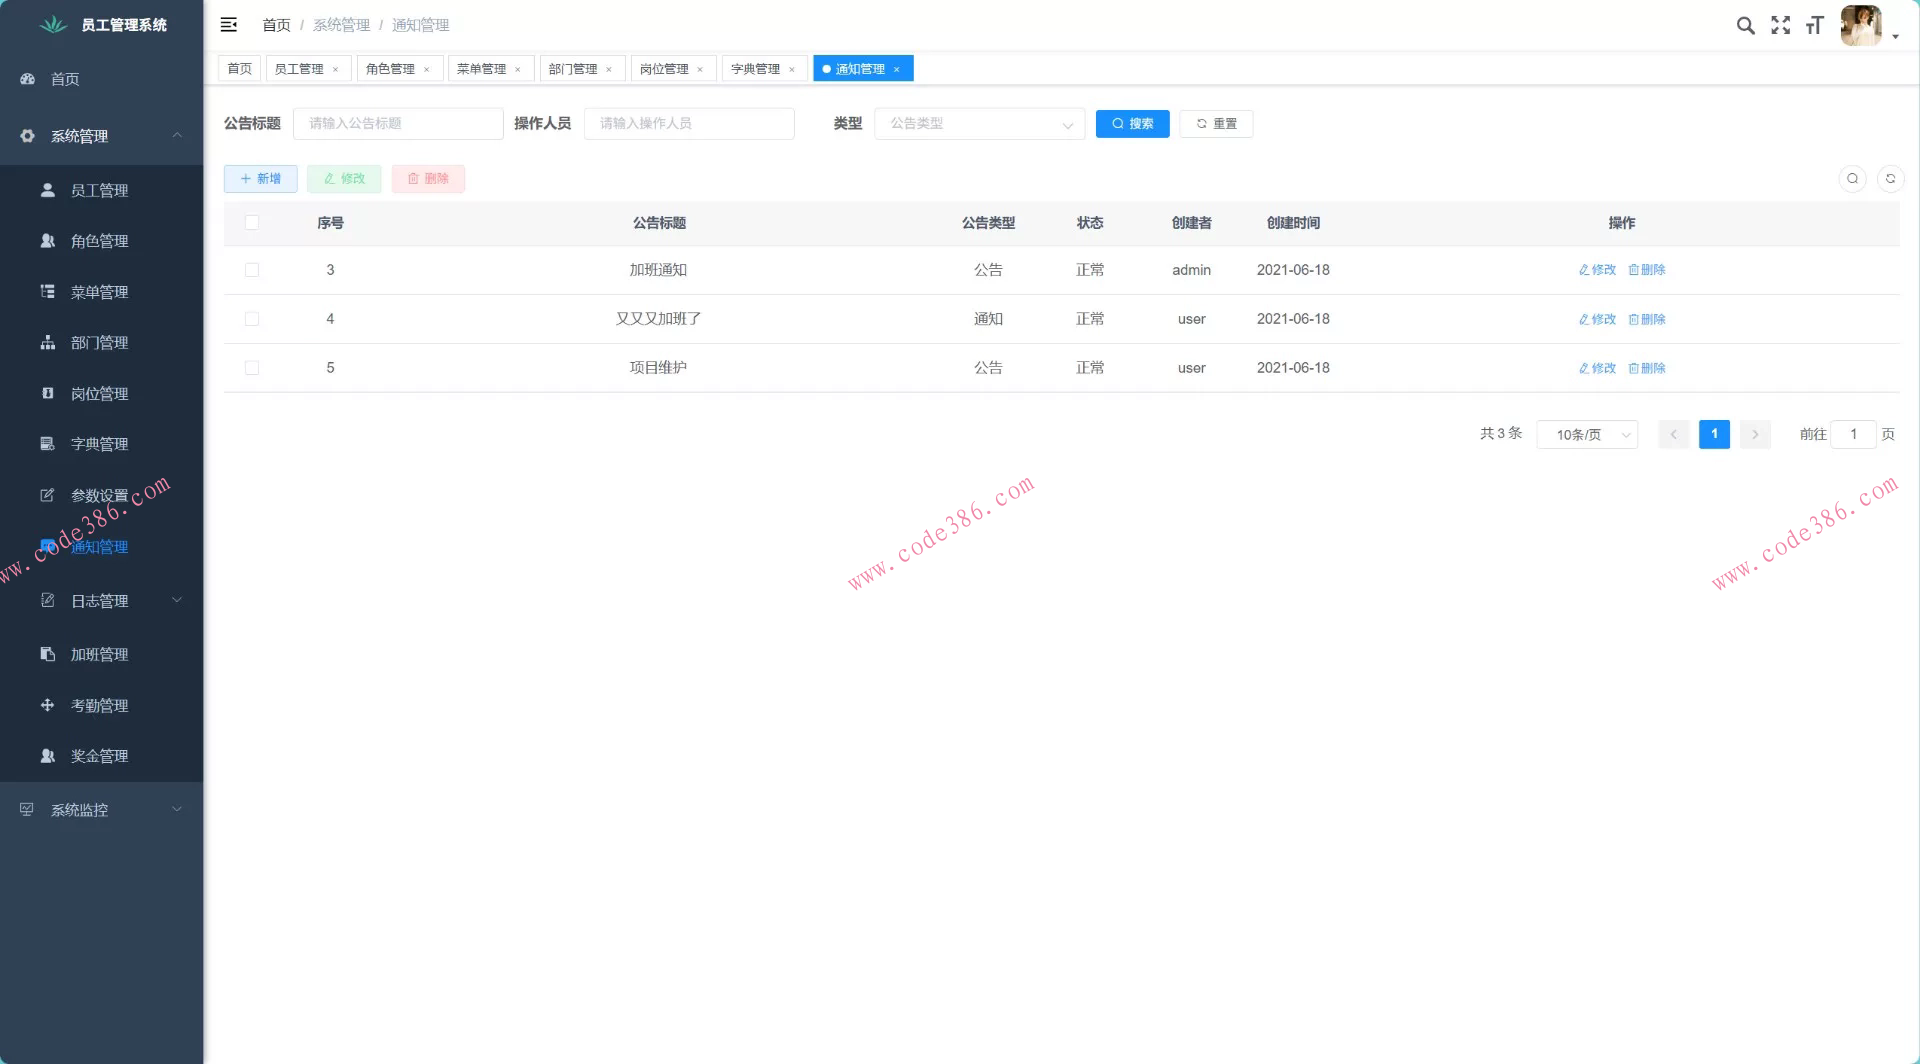1920x1064 pixels.
Task: Collapse the sidebar with the hamburger icon
Action: (x=229, y=25)
